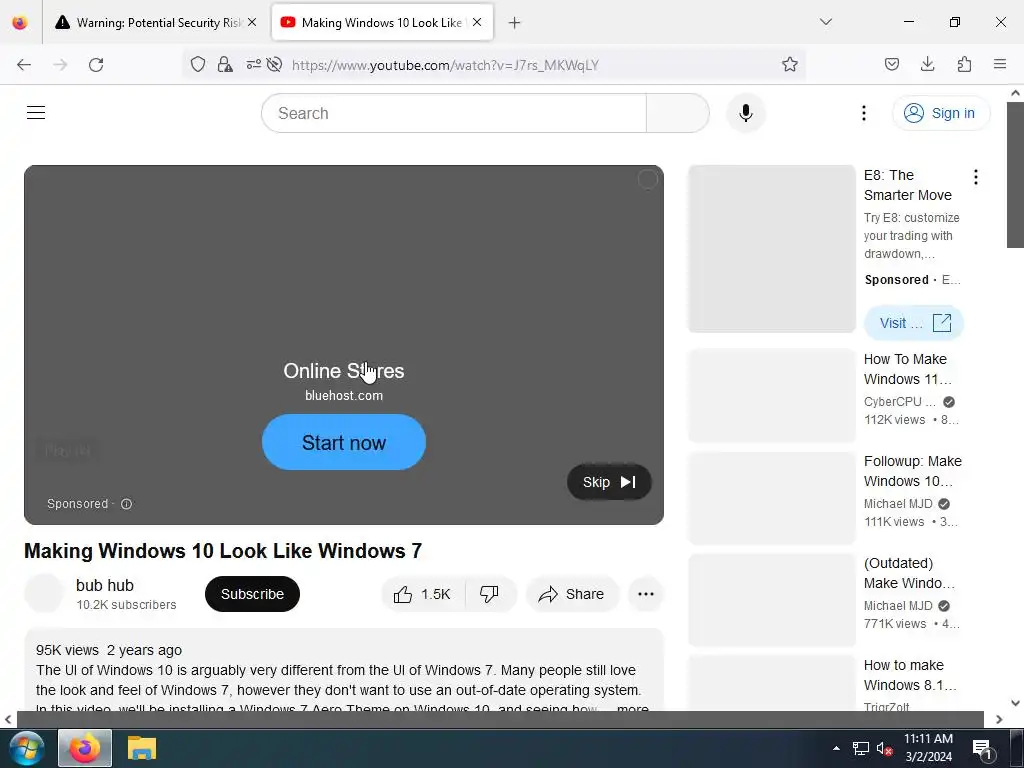1024x768 pixels.
Task: Click the horizontal page scrollbar
Action: coord(500,720)
